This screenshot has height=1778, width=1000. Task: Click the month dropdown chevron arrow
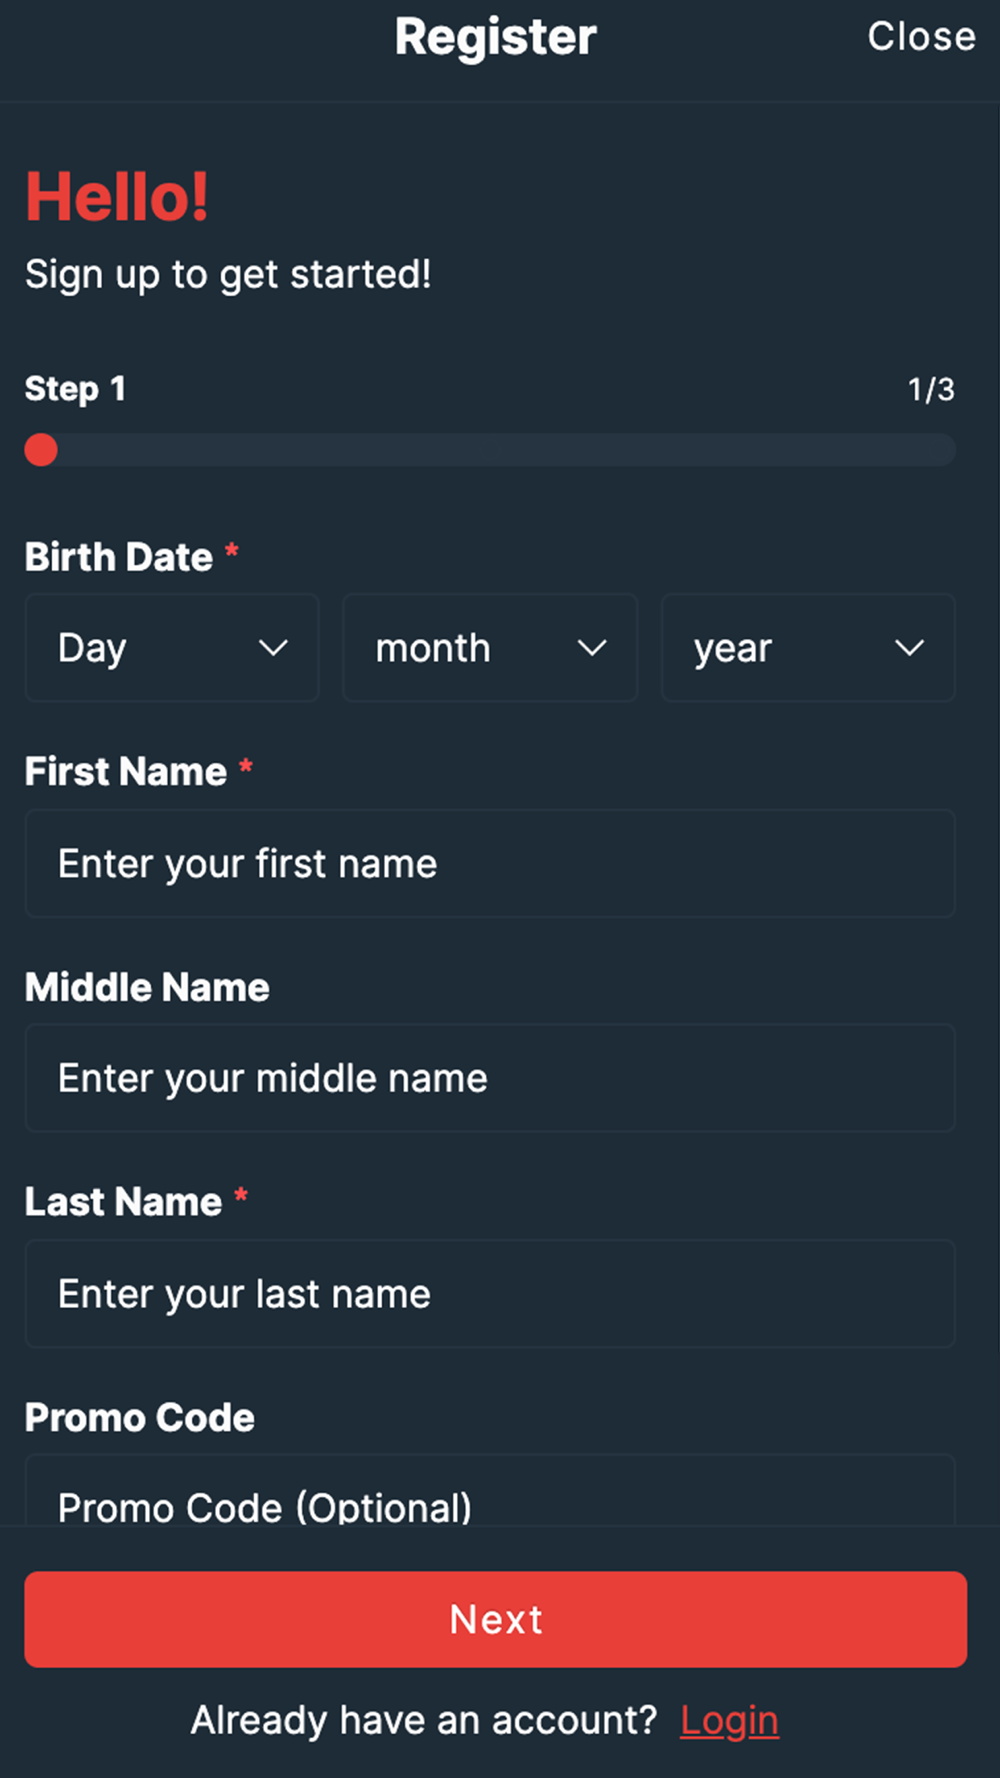pos(592,648)
